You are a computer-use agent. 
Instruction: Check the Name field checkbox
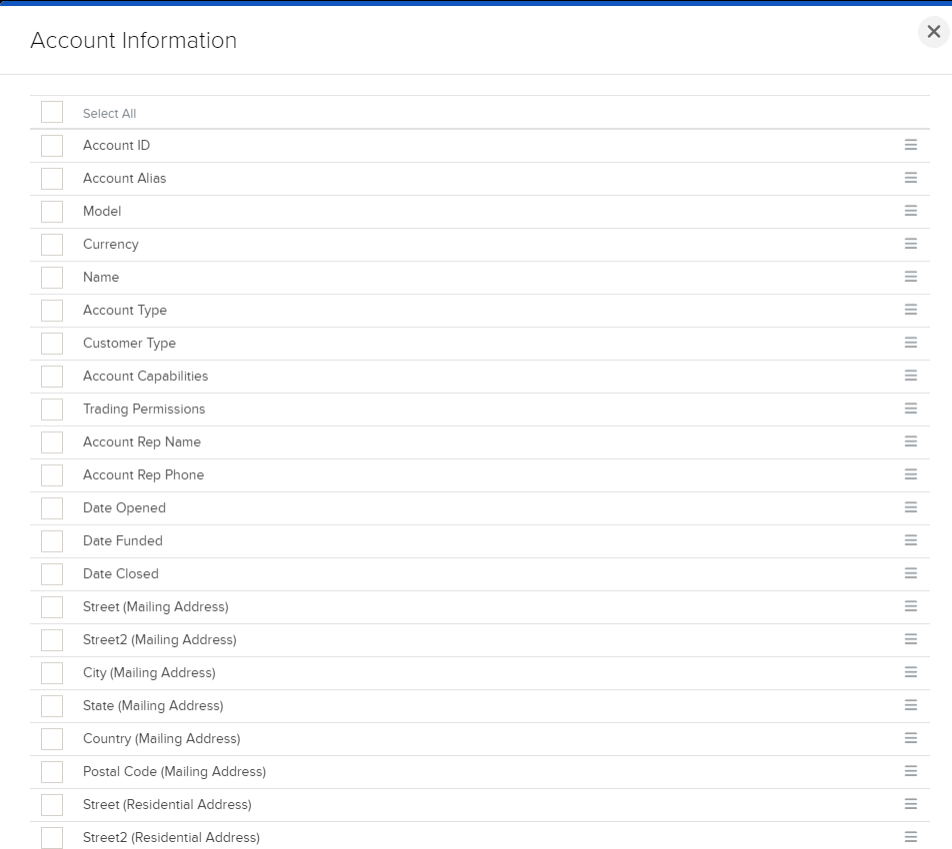click(52, 278)
